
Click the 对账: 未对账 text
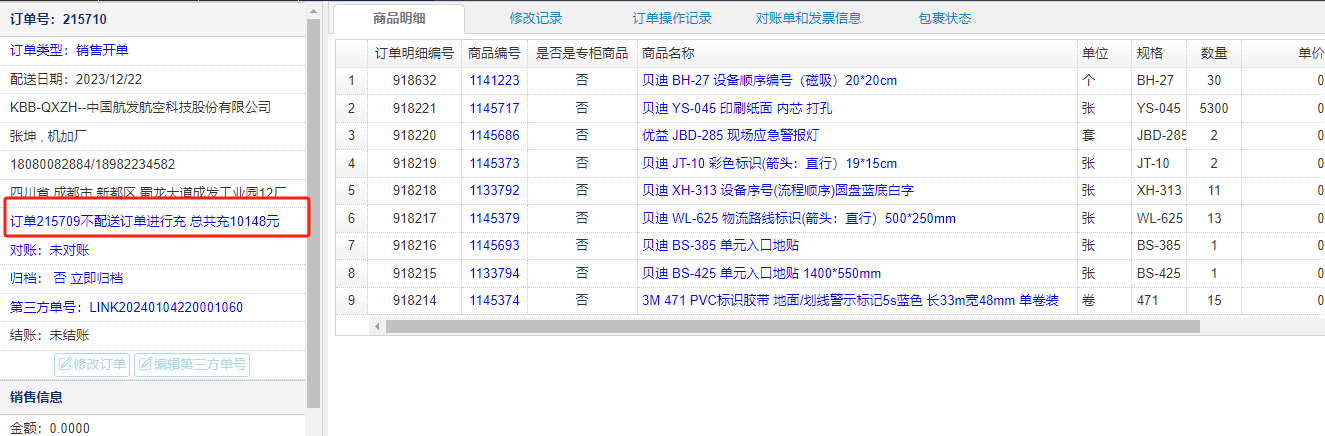click(x=50, y=250)
